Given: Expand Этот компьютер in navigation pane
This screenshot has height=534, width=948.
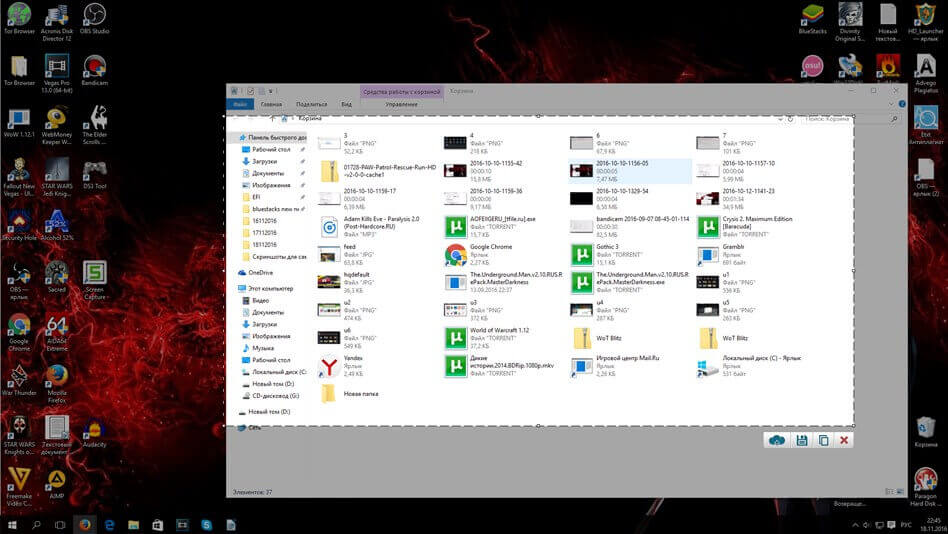Looking at the screenshot, I should [x=271, y=288].
